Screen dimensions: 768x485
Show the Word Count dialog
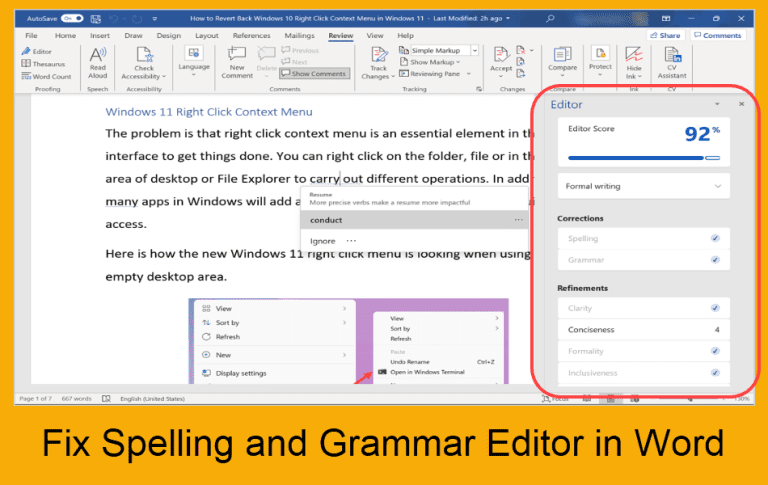pyautogui.click(x=47, y=76)
